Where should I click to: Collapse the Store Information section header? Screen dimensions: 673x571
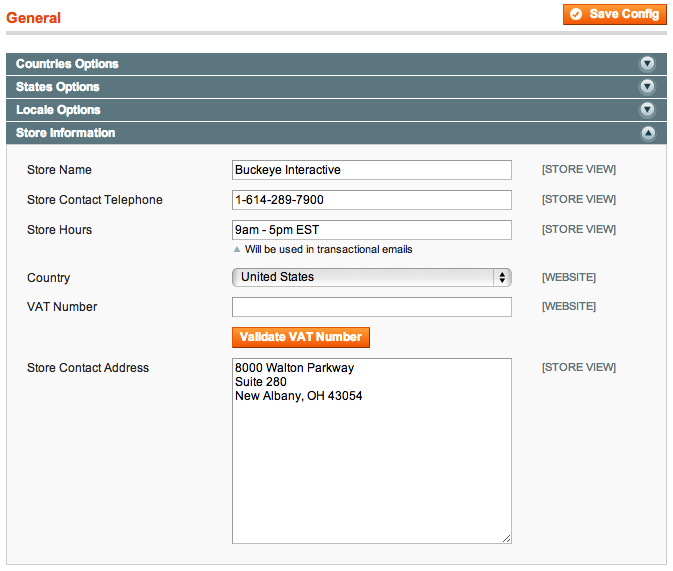[336, 133]
